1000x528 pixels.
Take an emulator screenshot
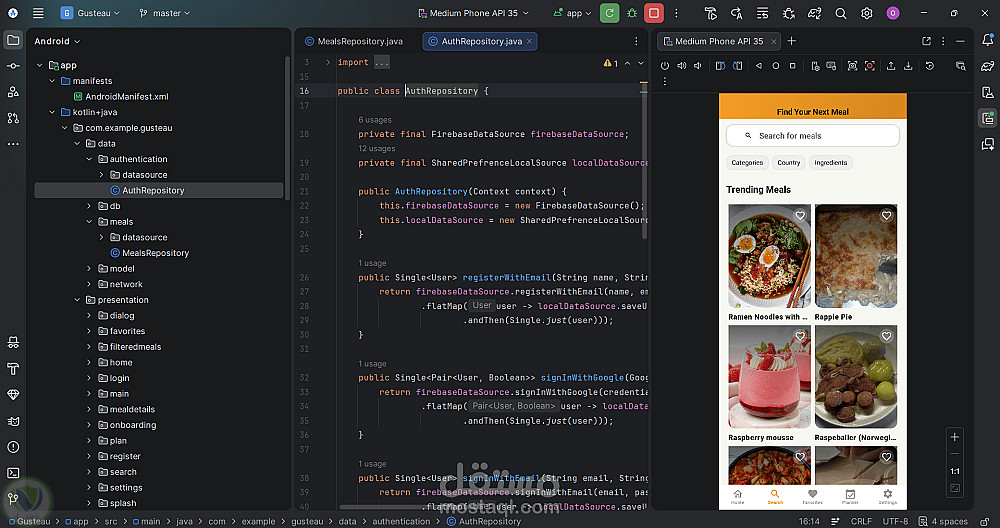click(x=852, y=66)
